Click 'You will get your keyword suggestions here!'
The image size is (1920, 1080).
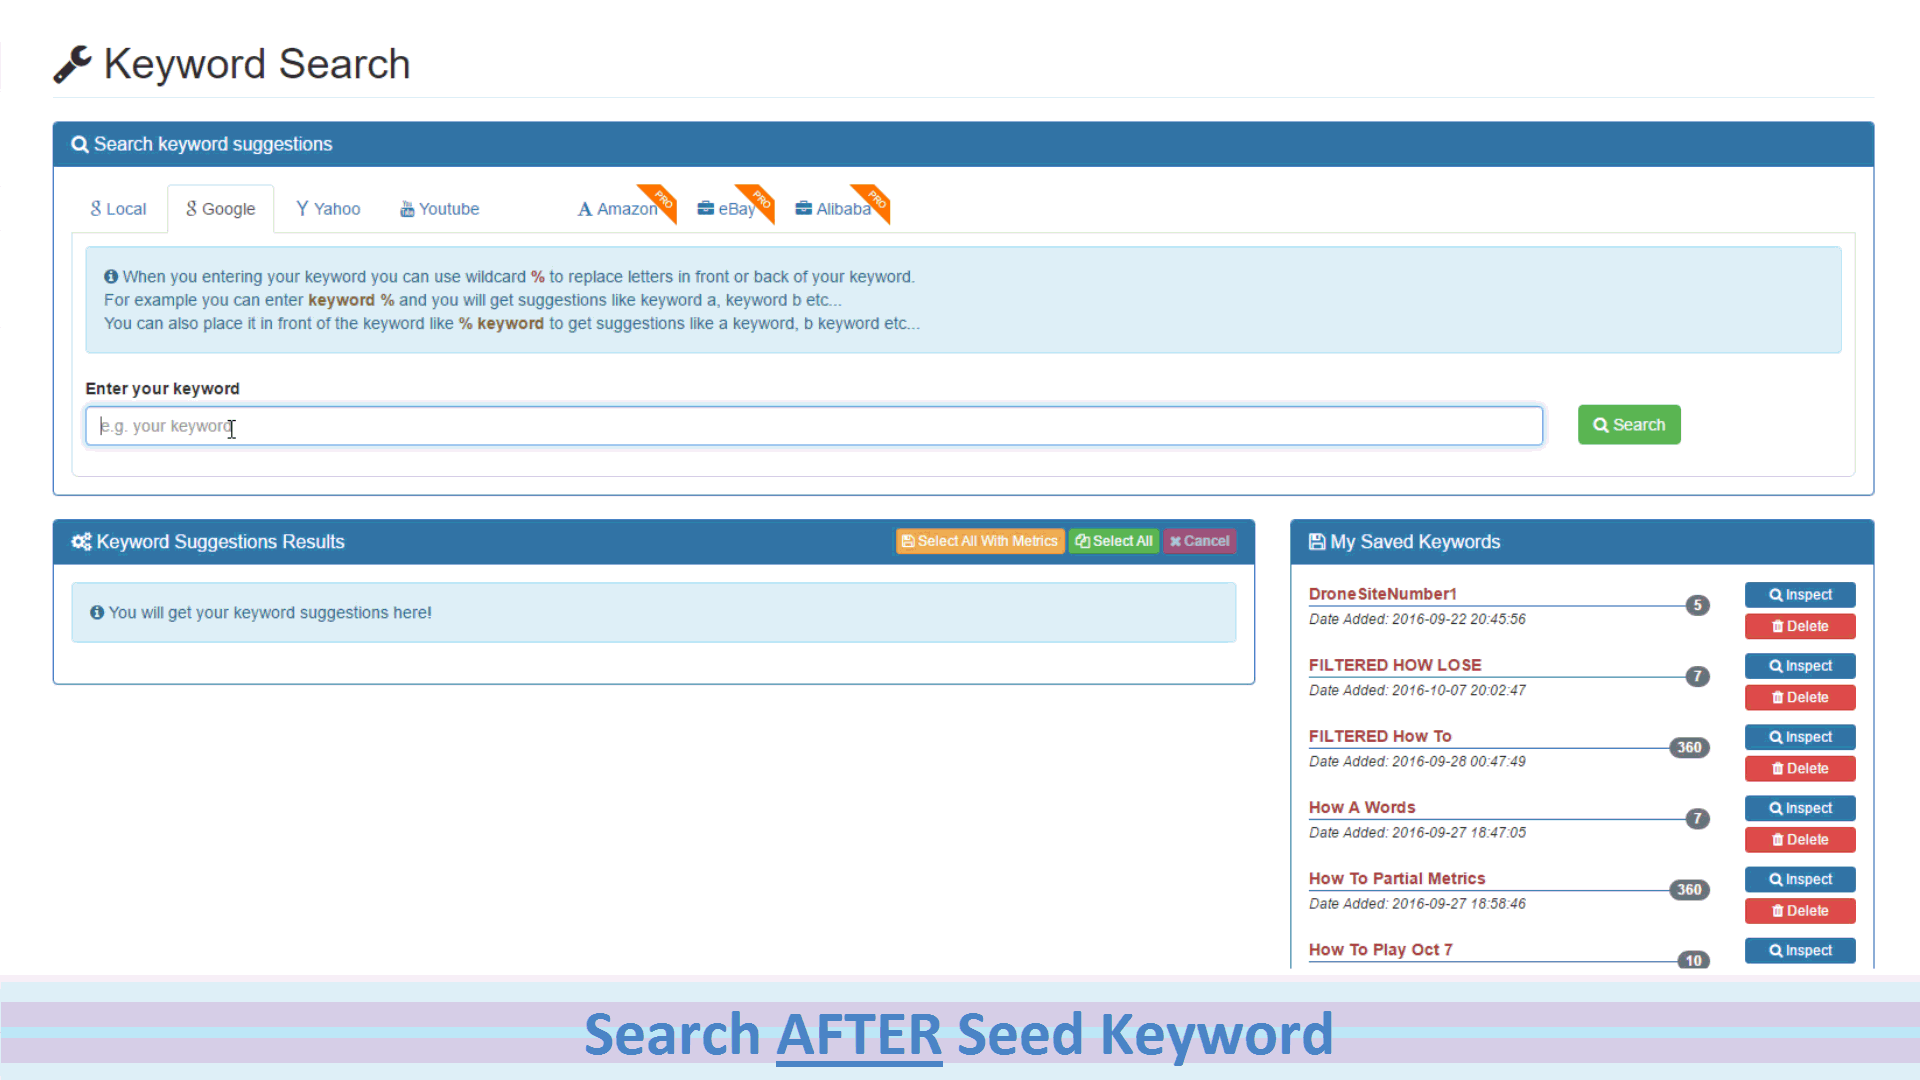(270, 612)
